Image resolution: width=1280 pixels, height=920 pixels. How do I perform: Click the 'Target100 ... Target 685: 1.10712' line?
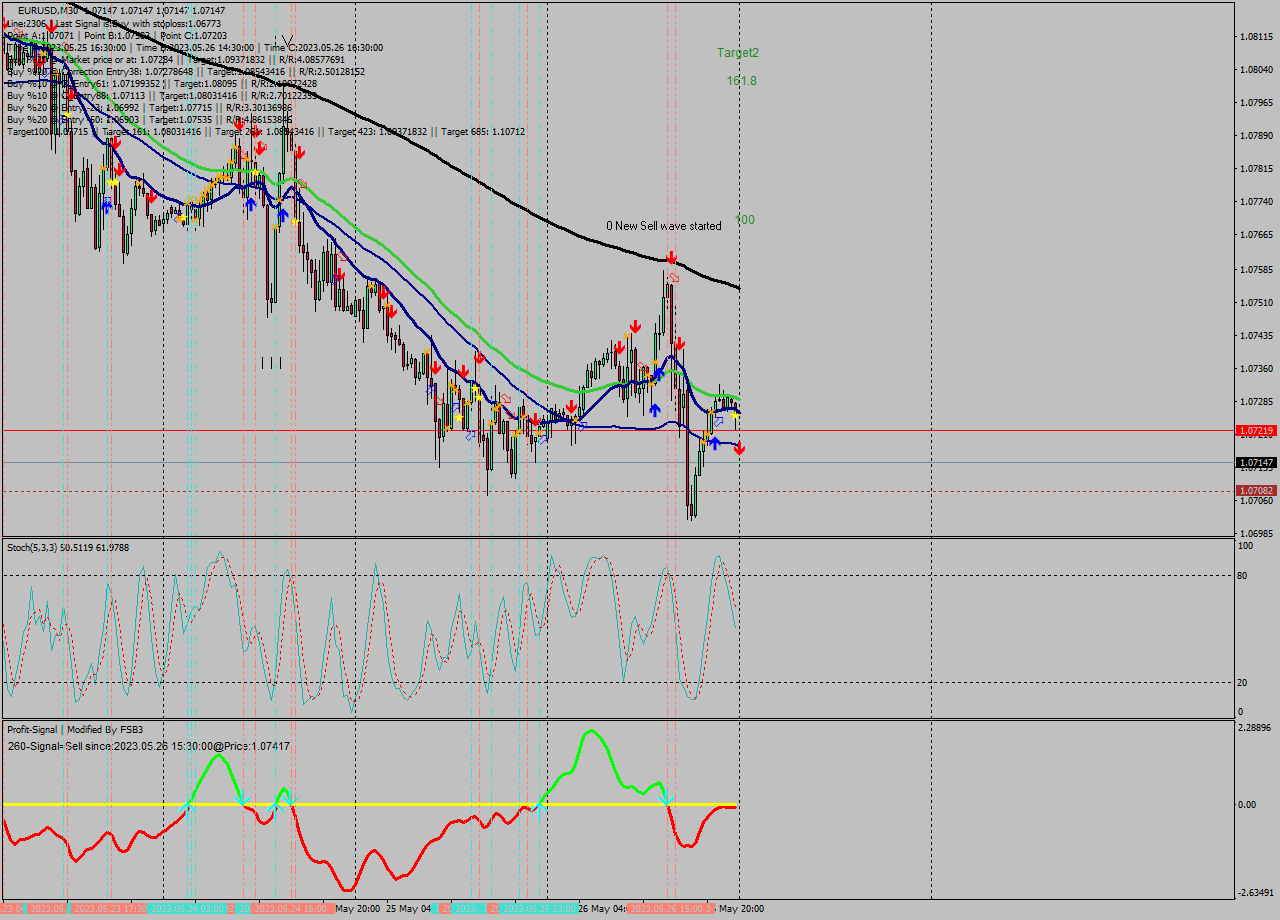click(x=265, y=131)
